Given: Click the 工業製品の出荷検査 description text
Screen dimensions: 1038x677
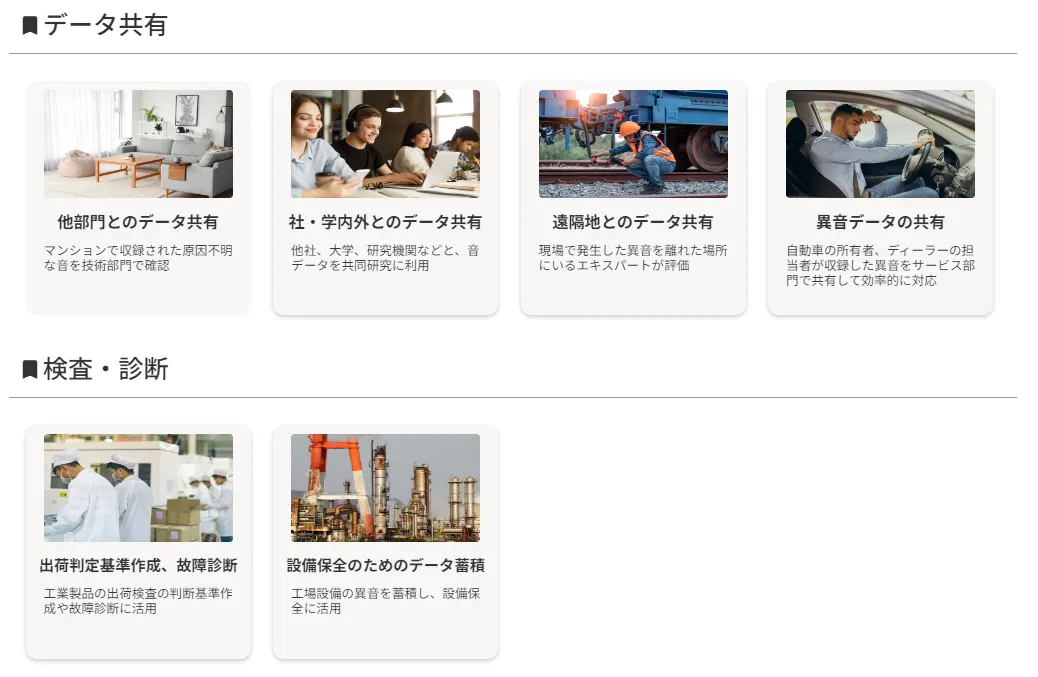Looking at the screenshot, I should tap(138, 601).
